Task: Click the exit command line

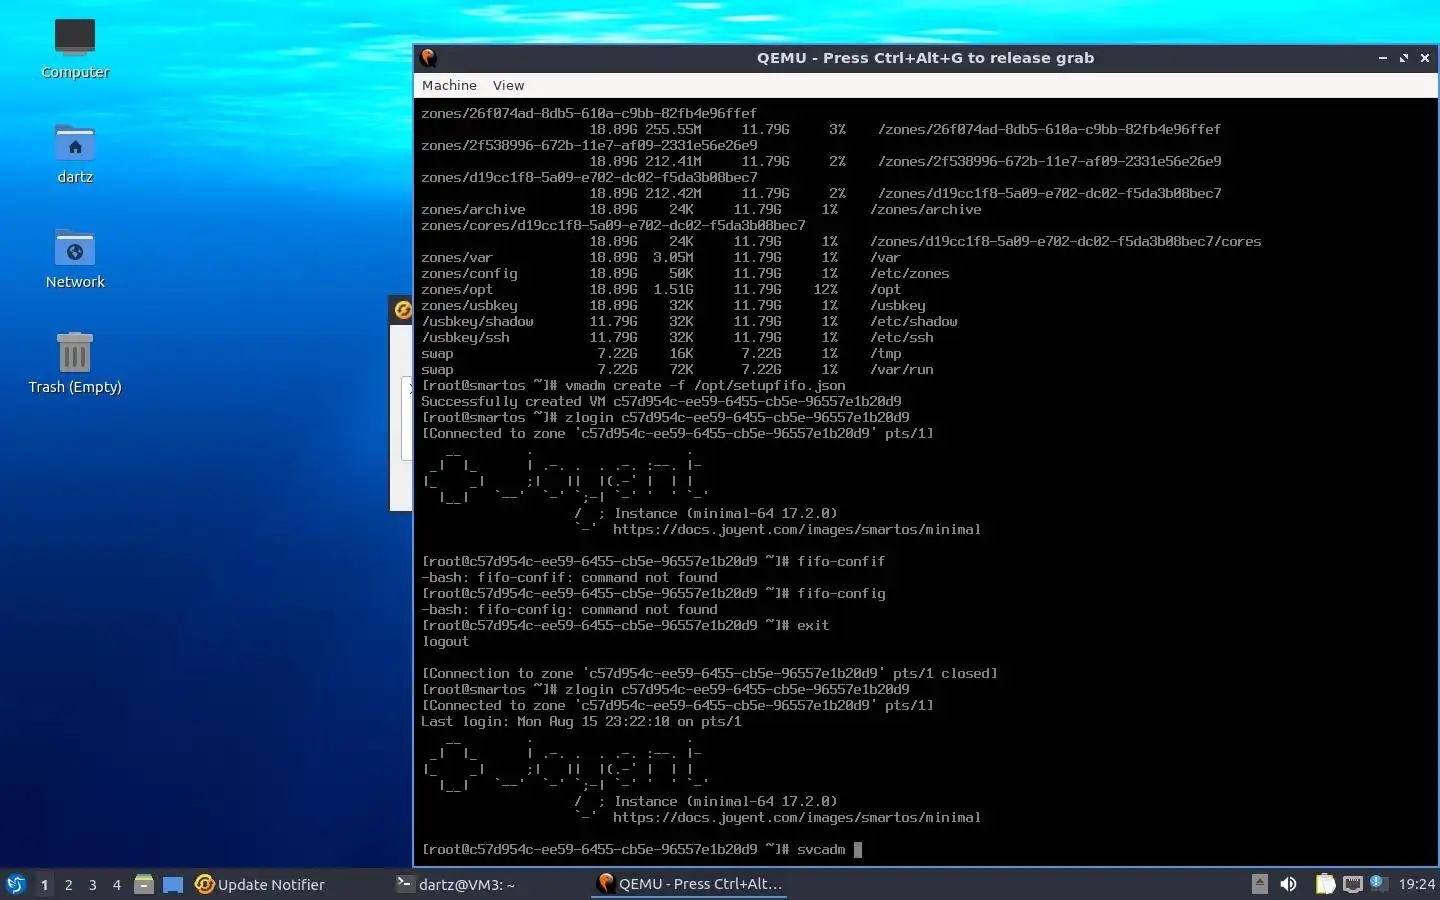Action: pos(625,625)
